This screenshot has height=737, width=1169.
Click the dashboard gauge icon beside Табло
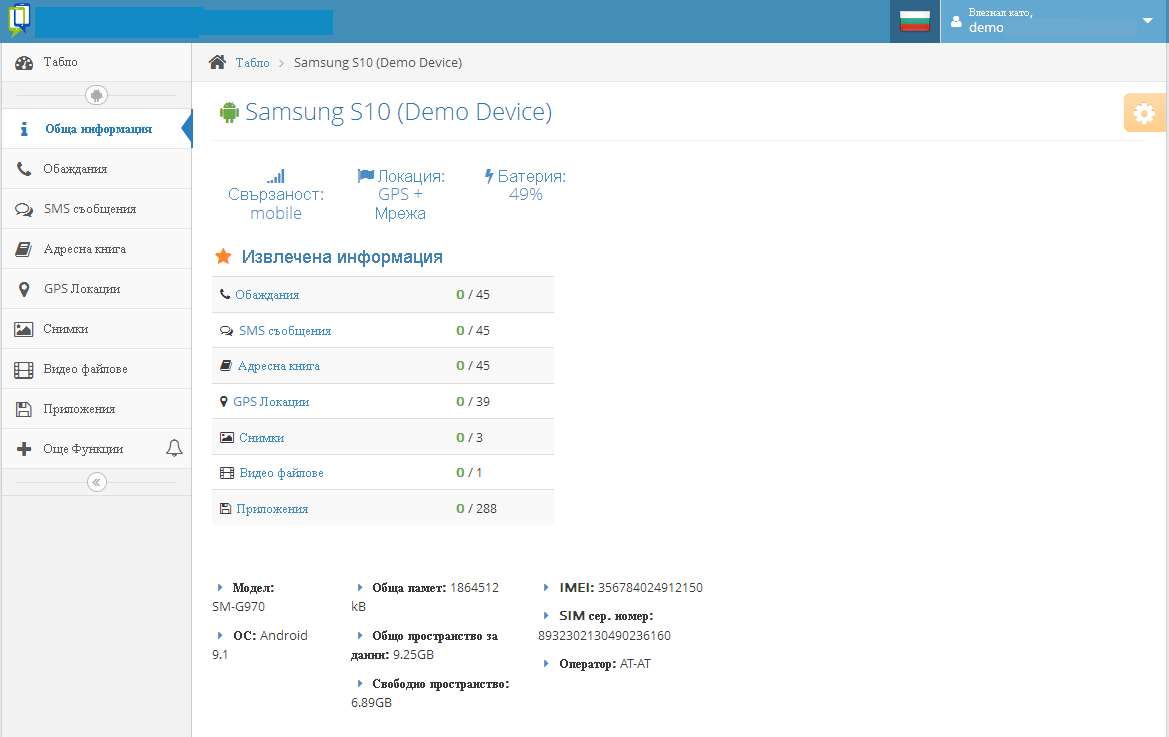click(24, 63)
